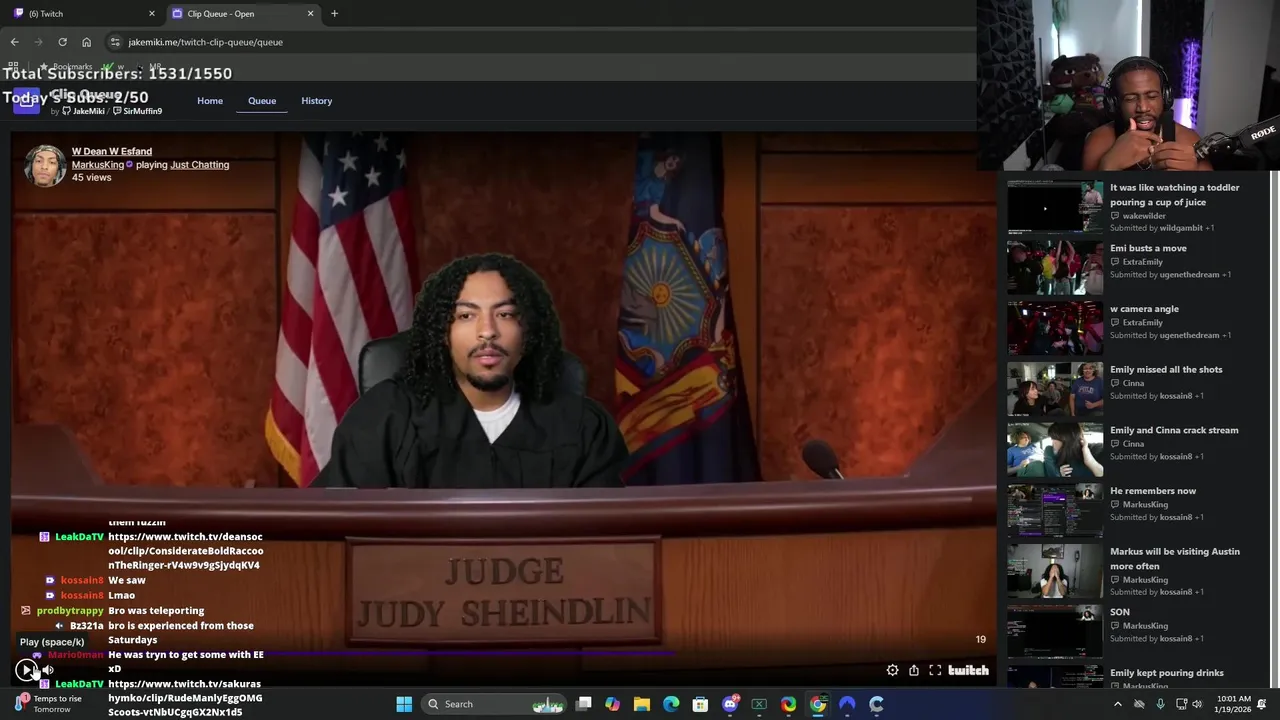
Task: Click the LeakDaTV deansocool clip link in chat
Action: coord(186,551)
